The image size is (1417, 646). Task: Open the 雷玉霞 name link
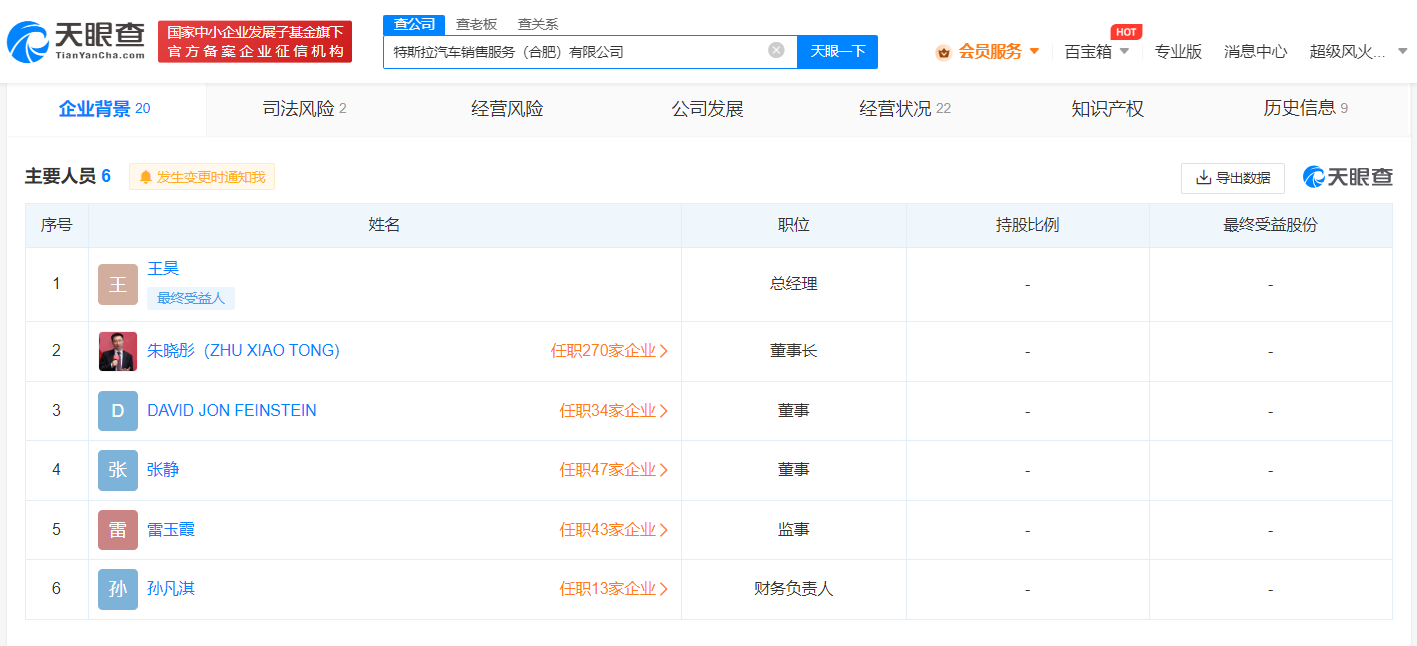tap(171, 530)
